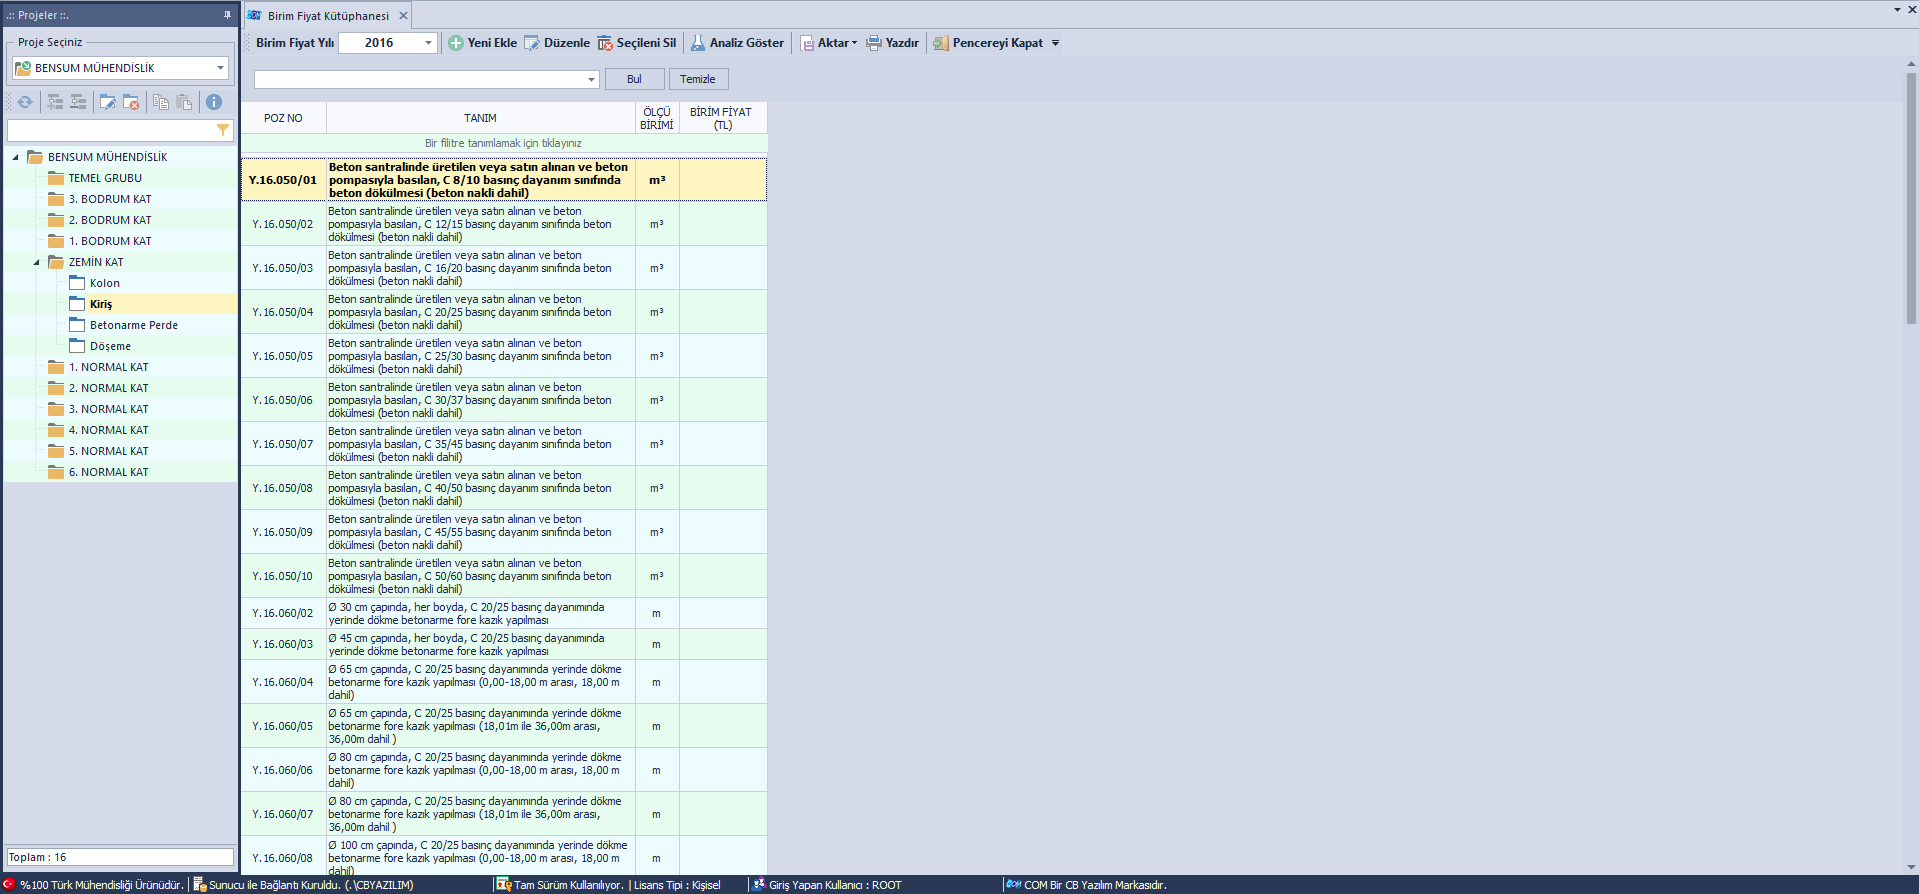This screenshot has width=1919, height=894.
Task: Click Analiz Göster flask button
Action: click(737, 43)
